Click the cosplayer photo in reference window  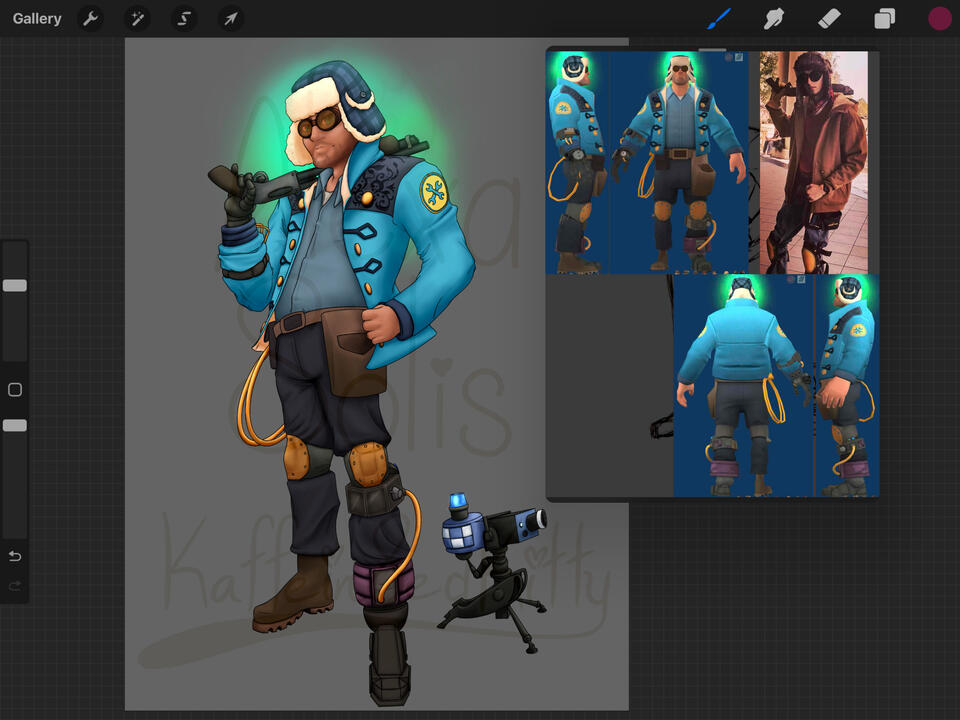(812, 162)
